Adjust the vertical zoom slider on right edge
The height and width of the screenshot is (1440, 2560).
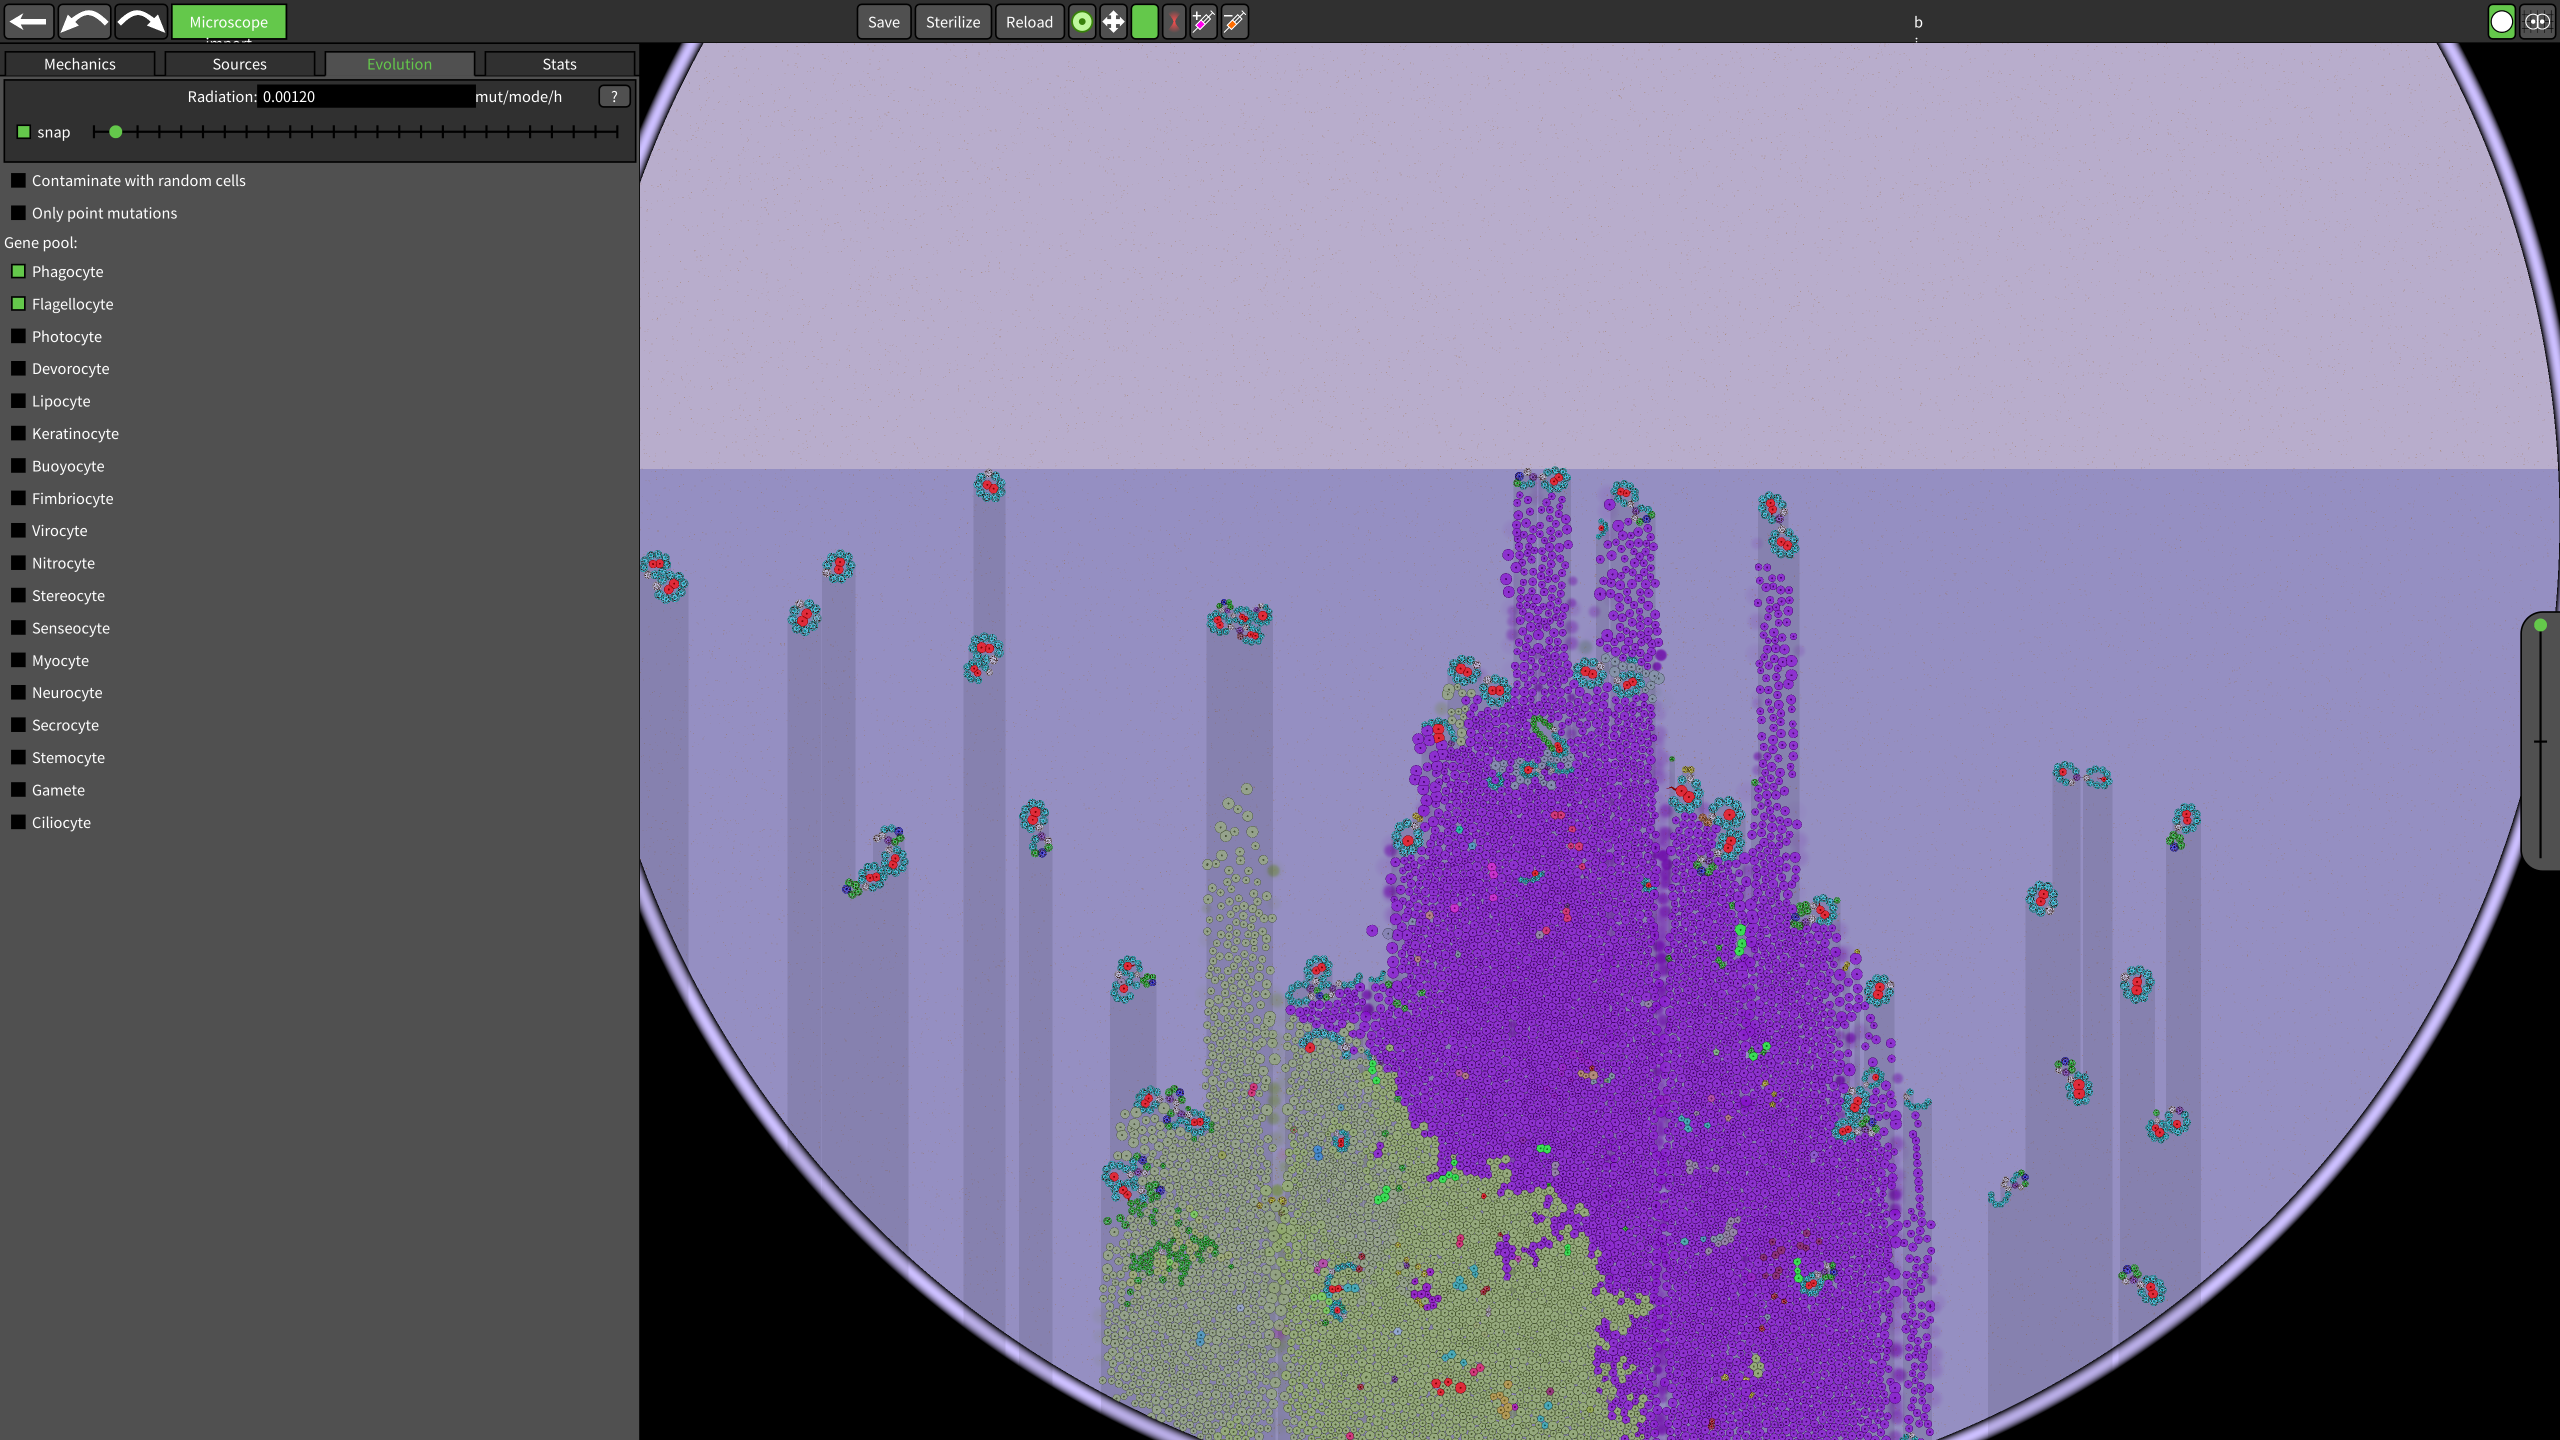point(2540,625)
